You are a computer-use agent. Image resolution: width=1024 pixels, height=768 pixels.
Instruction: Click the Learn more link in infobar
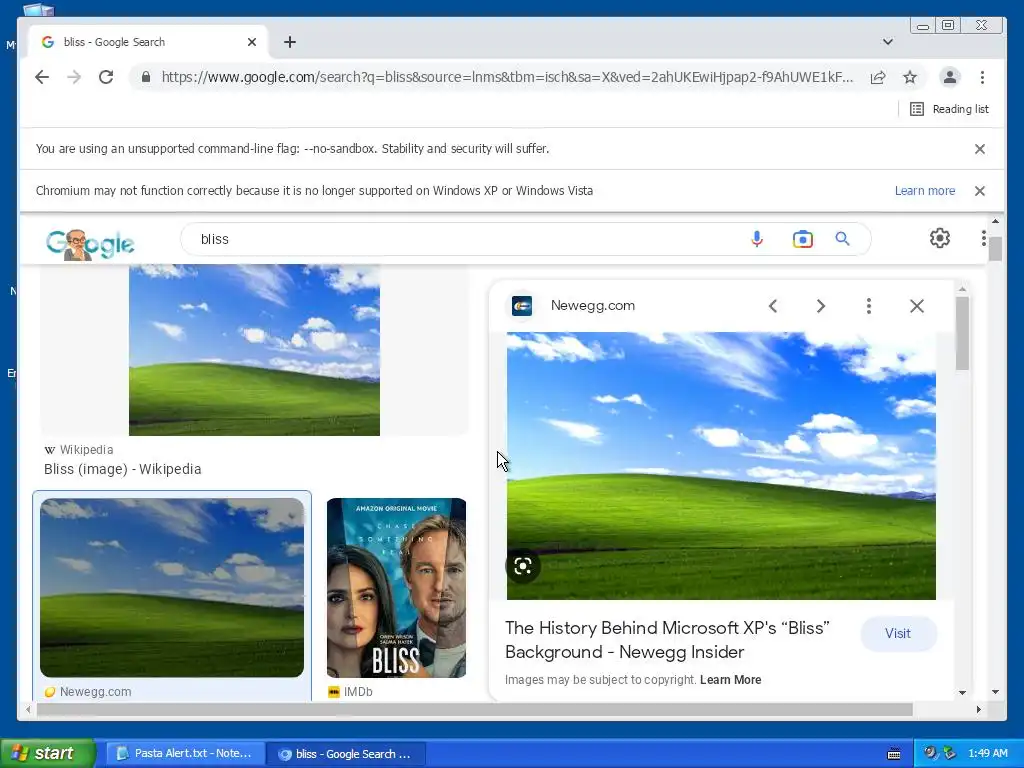925,191
